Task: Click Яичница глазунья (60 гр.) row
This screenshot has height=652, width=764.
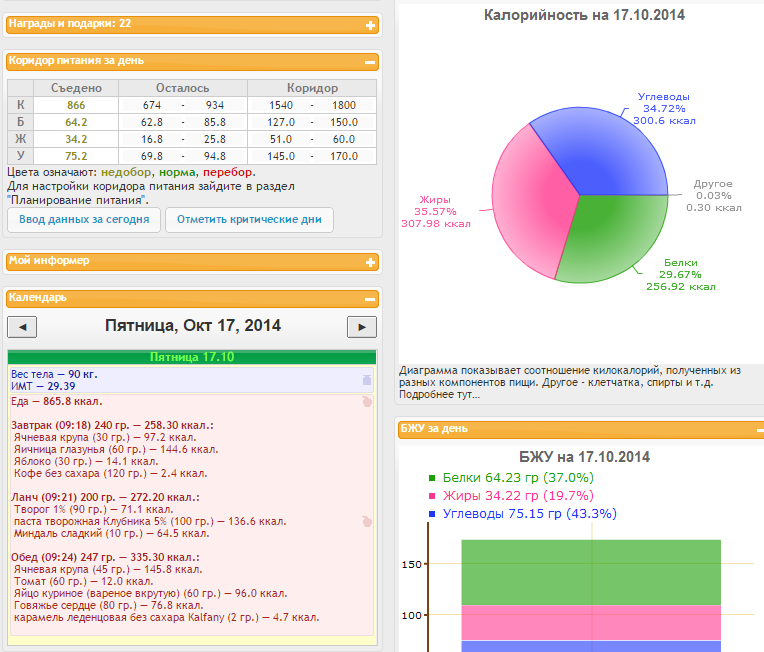Action: (x=116, y=449)
